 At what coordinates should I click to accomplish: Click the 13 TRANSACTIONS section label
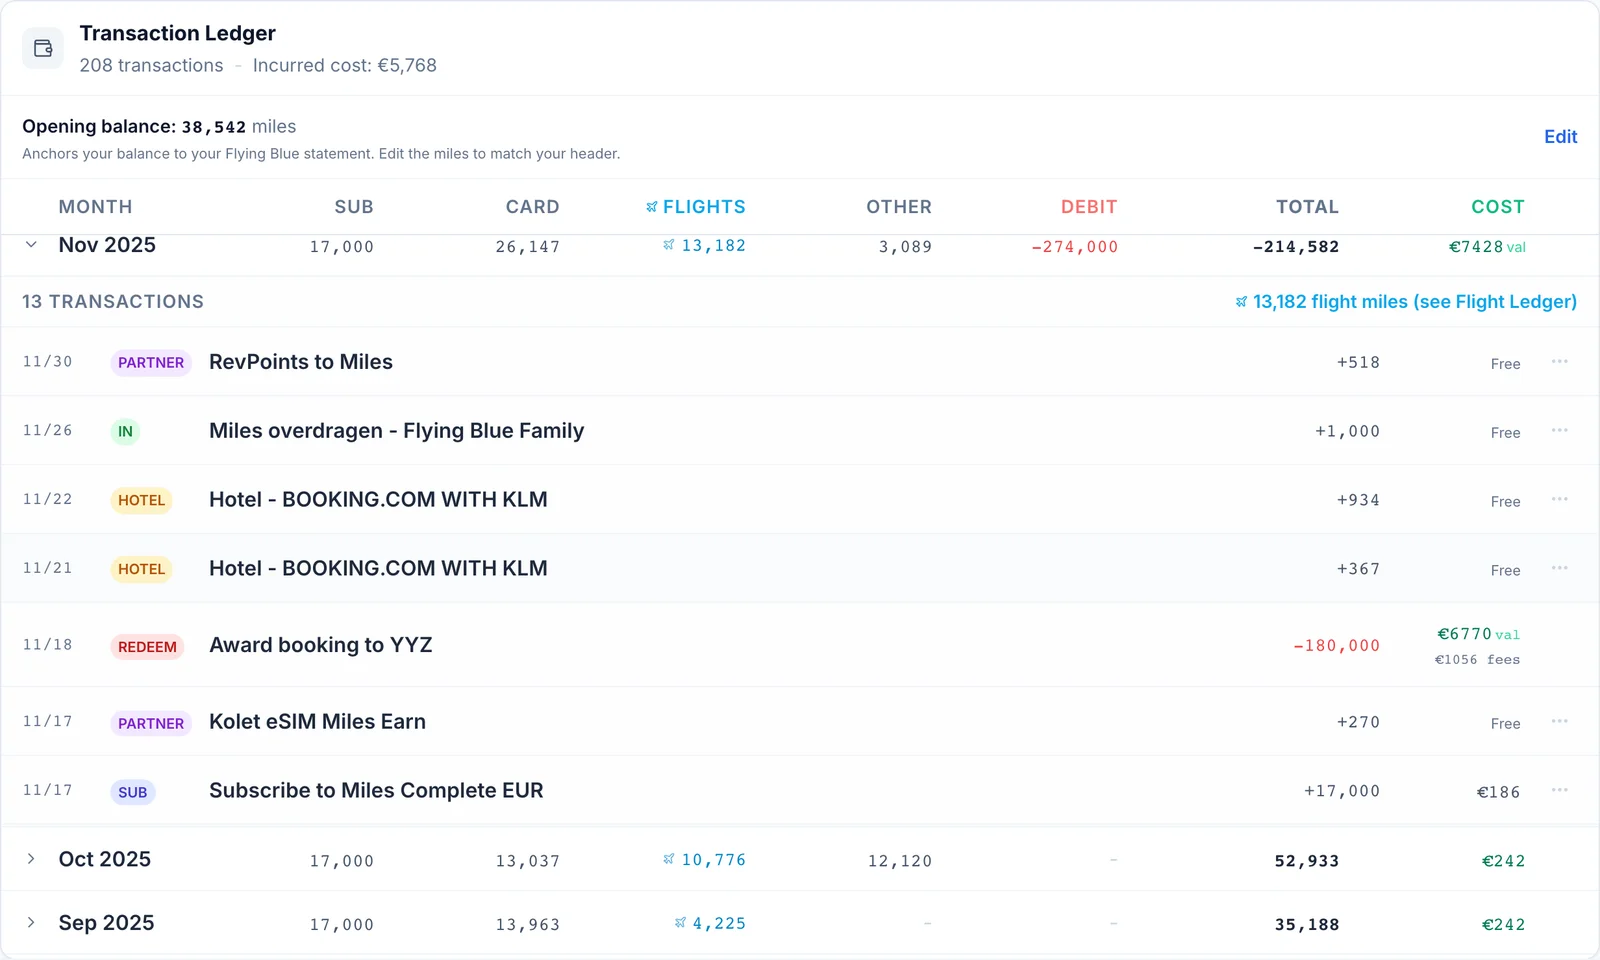tap(113, 302)
